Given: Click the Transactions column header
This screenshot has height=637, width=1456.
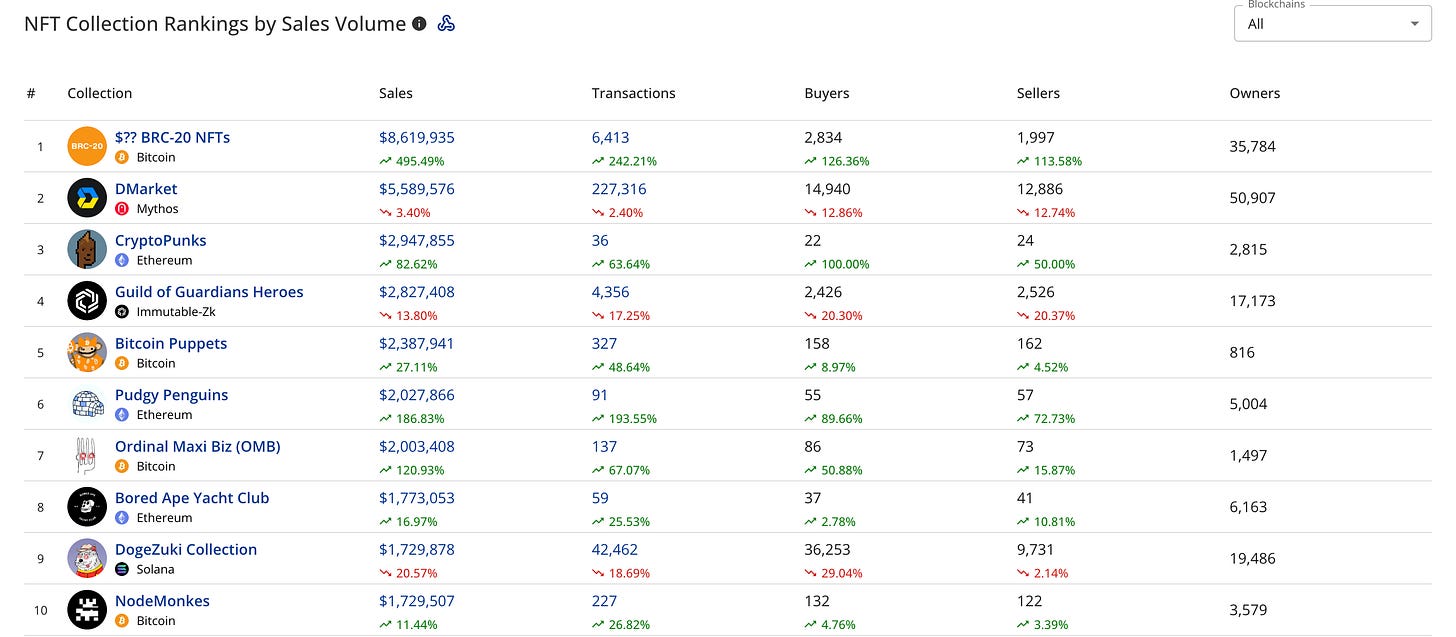Looking at the screenshot, I should pyautogui.click(x=634, y=93).
